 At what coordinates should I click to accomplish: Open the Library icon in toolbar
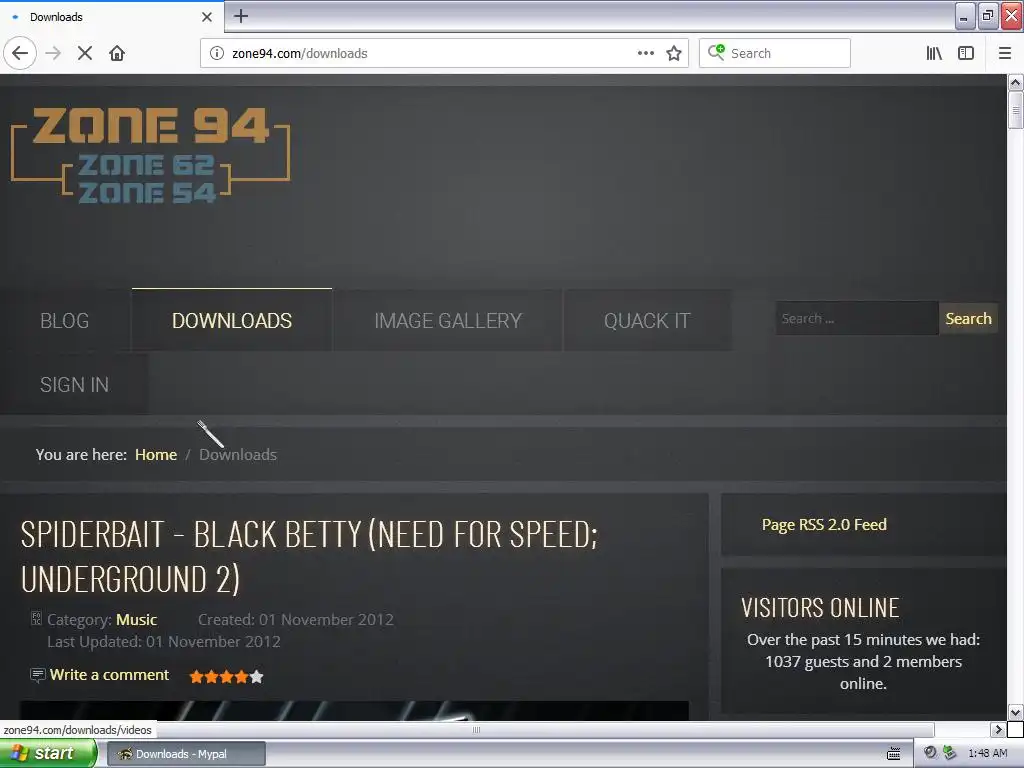tap(934, 53)
